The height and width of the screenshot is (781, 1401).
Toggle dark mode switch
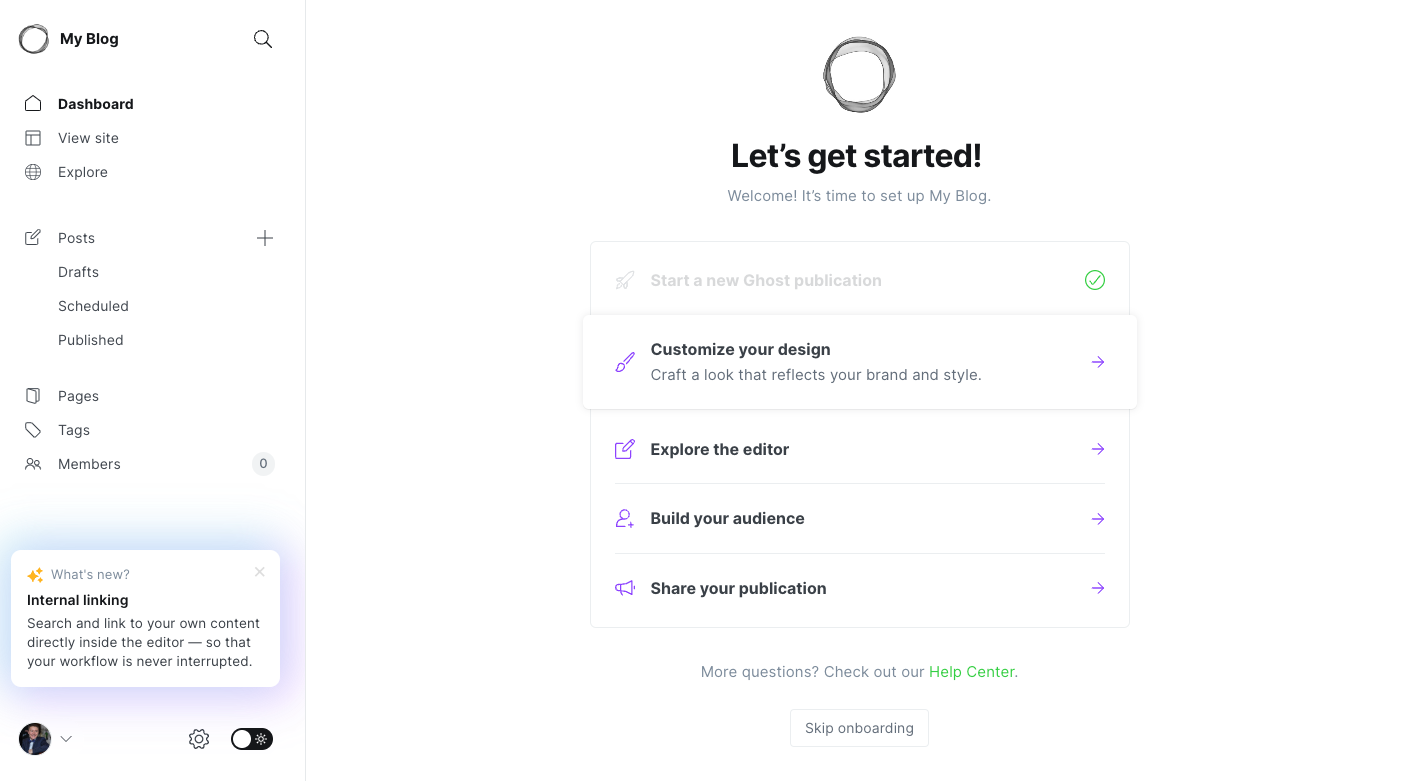(252, 739)
